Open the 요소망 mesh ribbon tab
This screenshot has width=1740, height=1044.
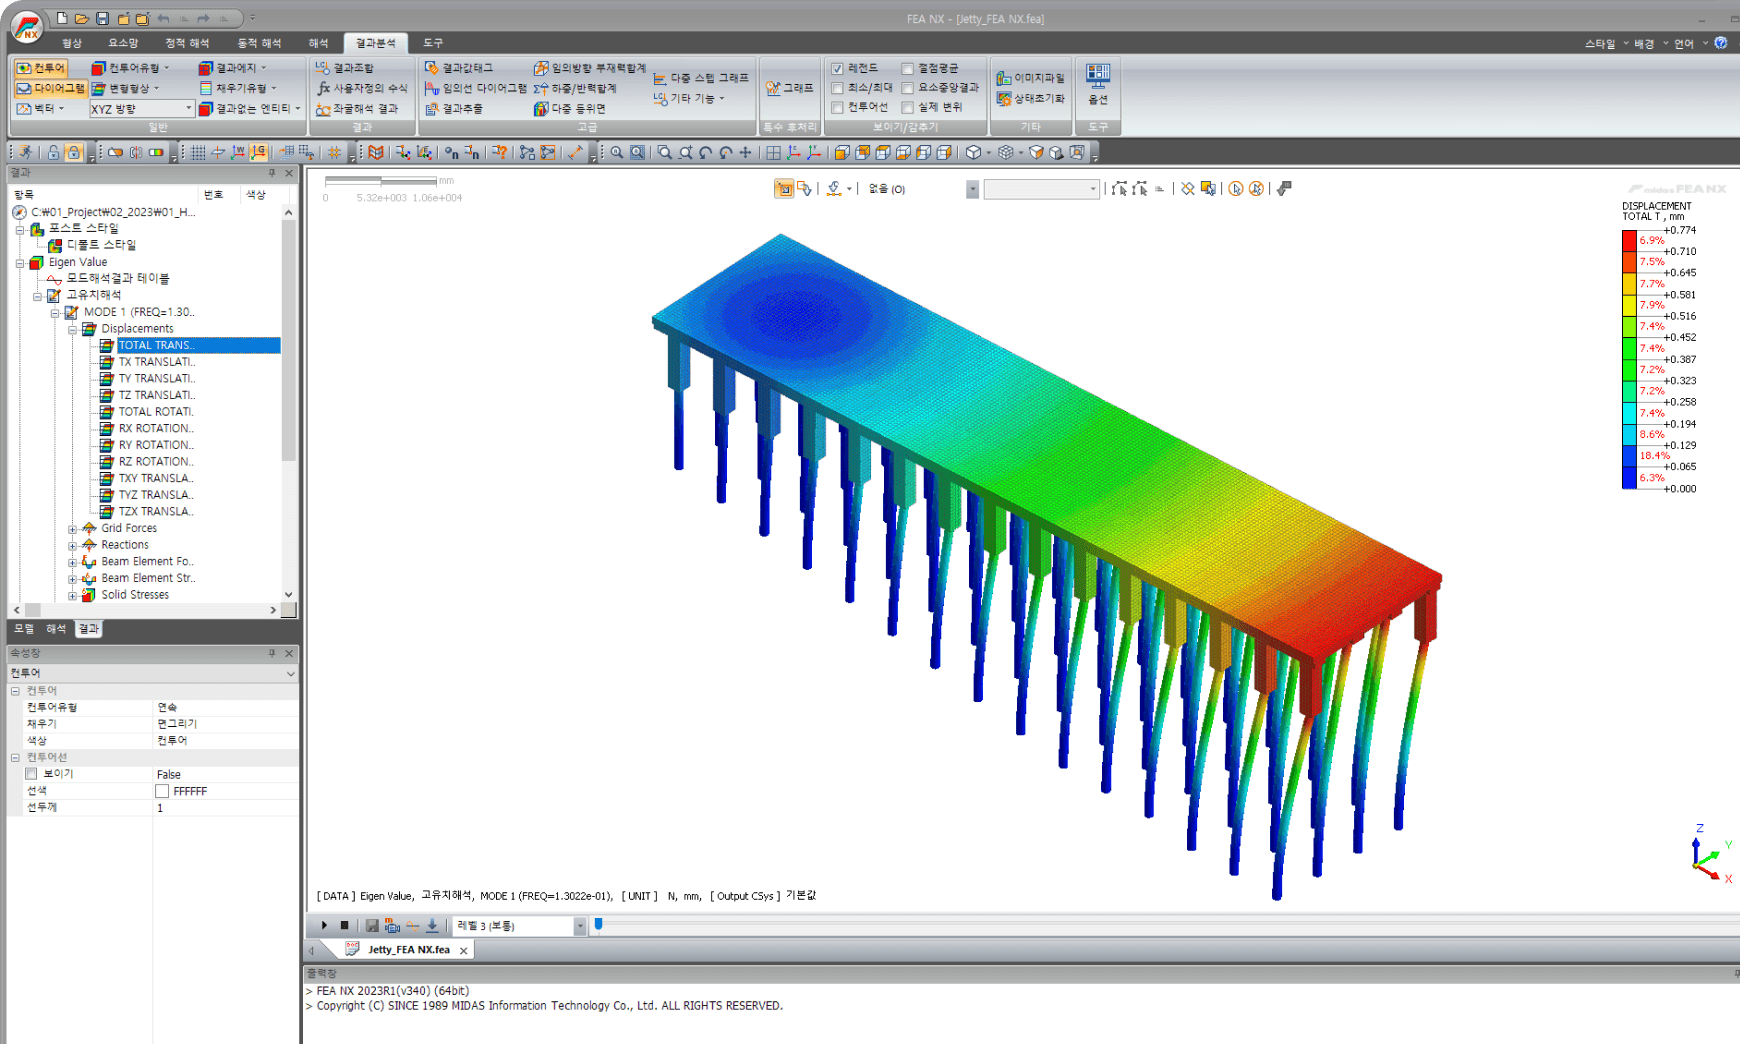click(x=123, y=43)
